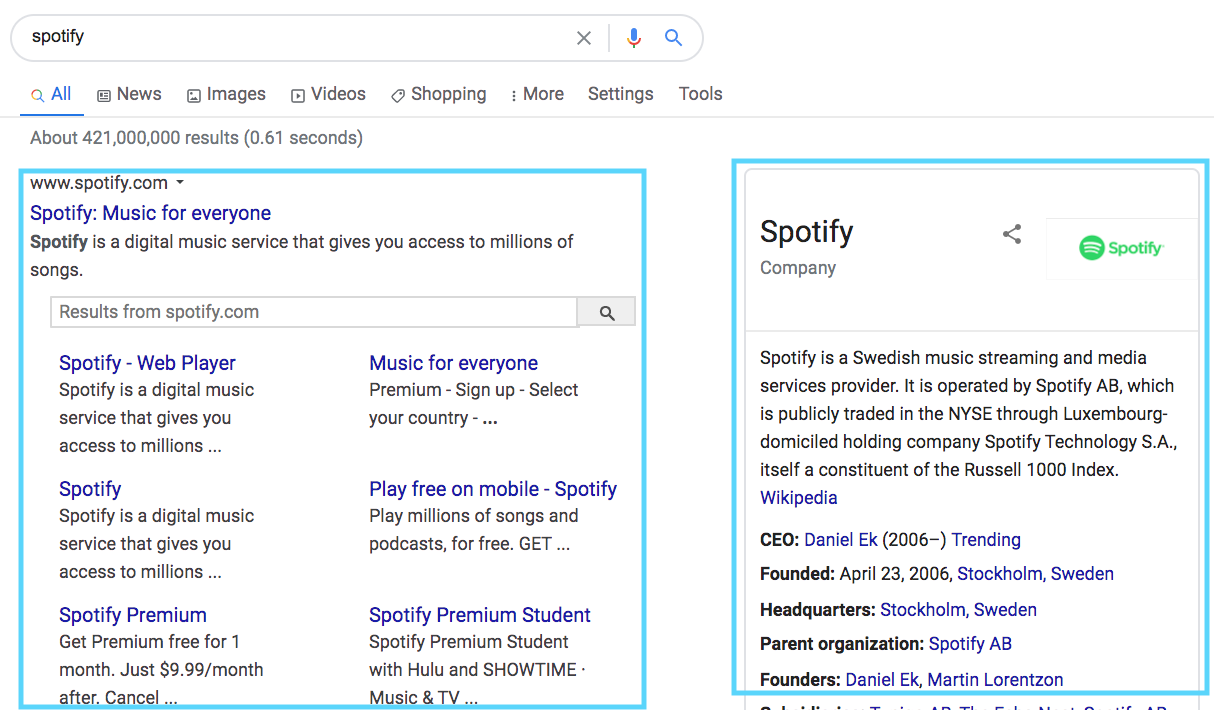
Task: Click the blue magnifying glass search icon
Action: [674, 38]
